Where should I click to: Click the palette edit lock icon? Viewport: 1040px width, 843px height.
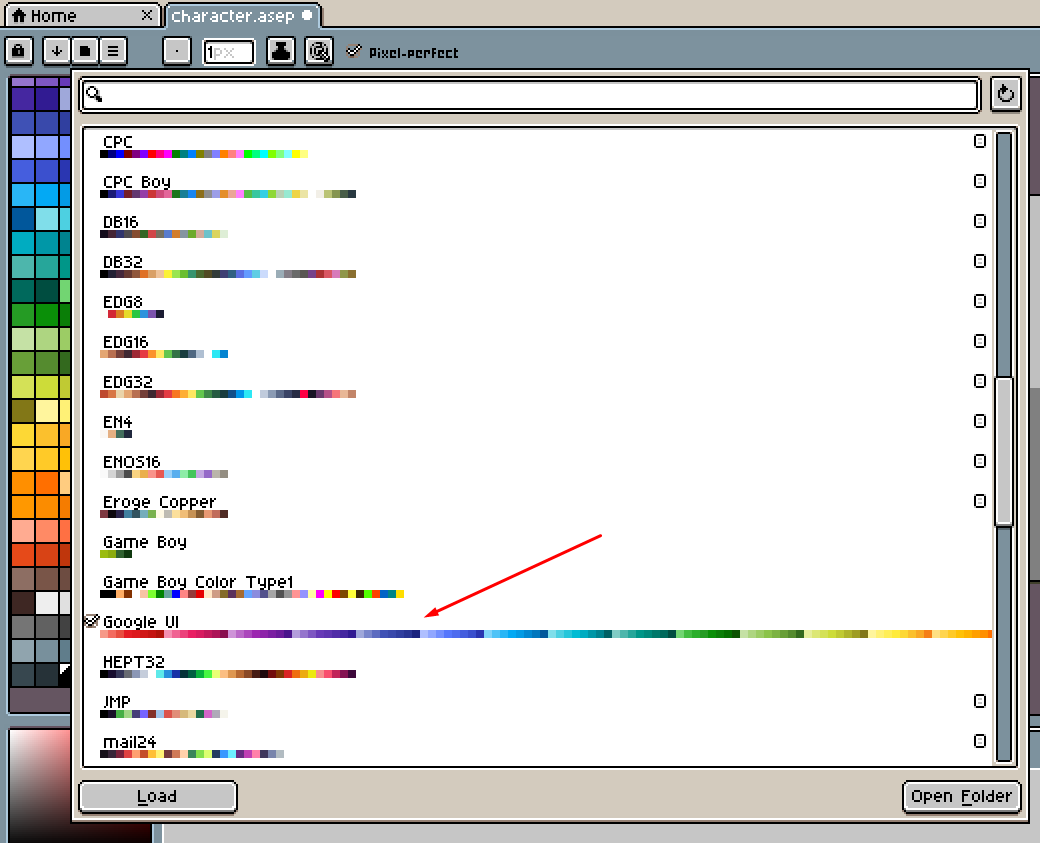[19, 51]
